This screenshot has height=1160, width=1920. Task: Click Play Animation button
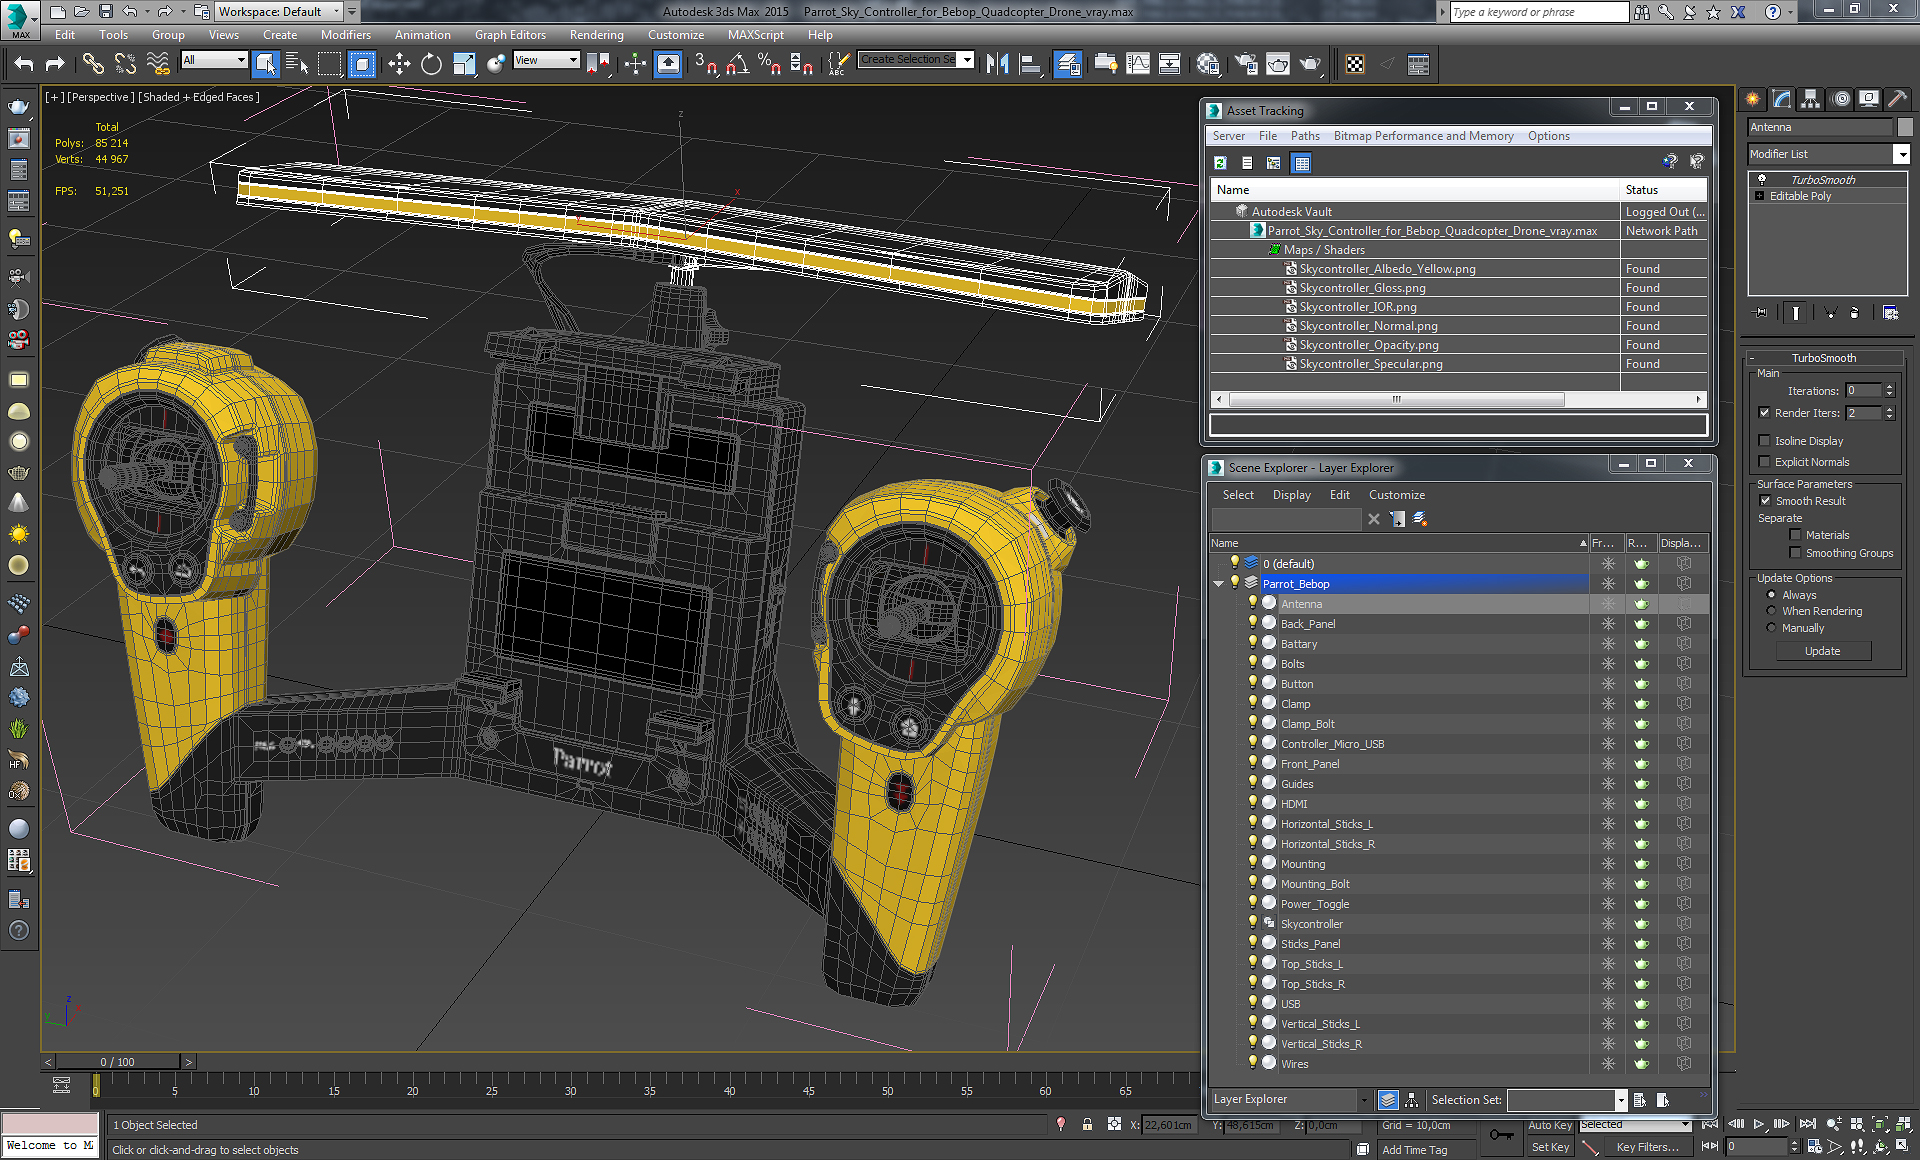point(1758,1125)
